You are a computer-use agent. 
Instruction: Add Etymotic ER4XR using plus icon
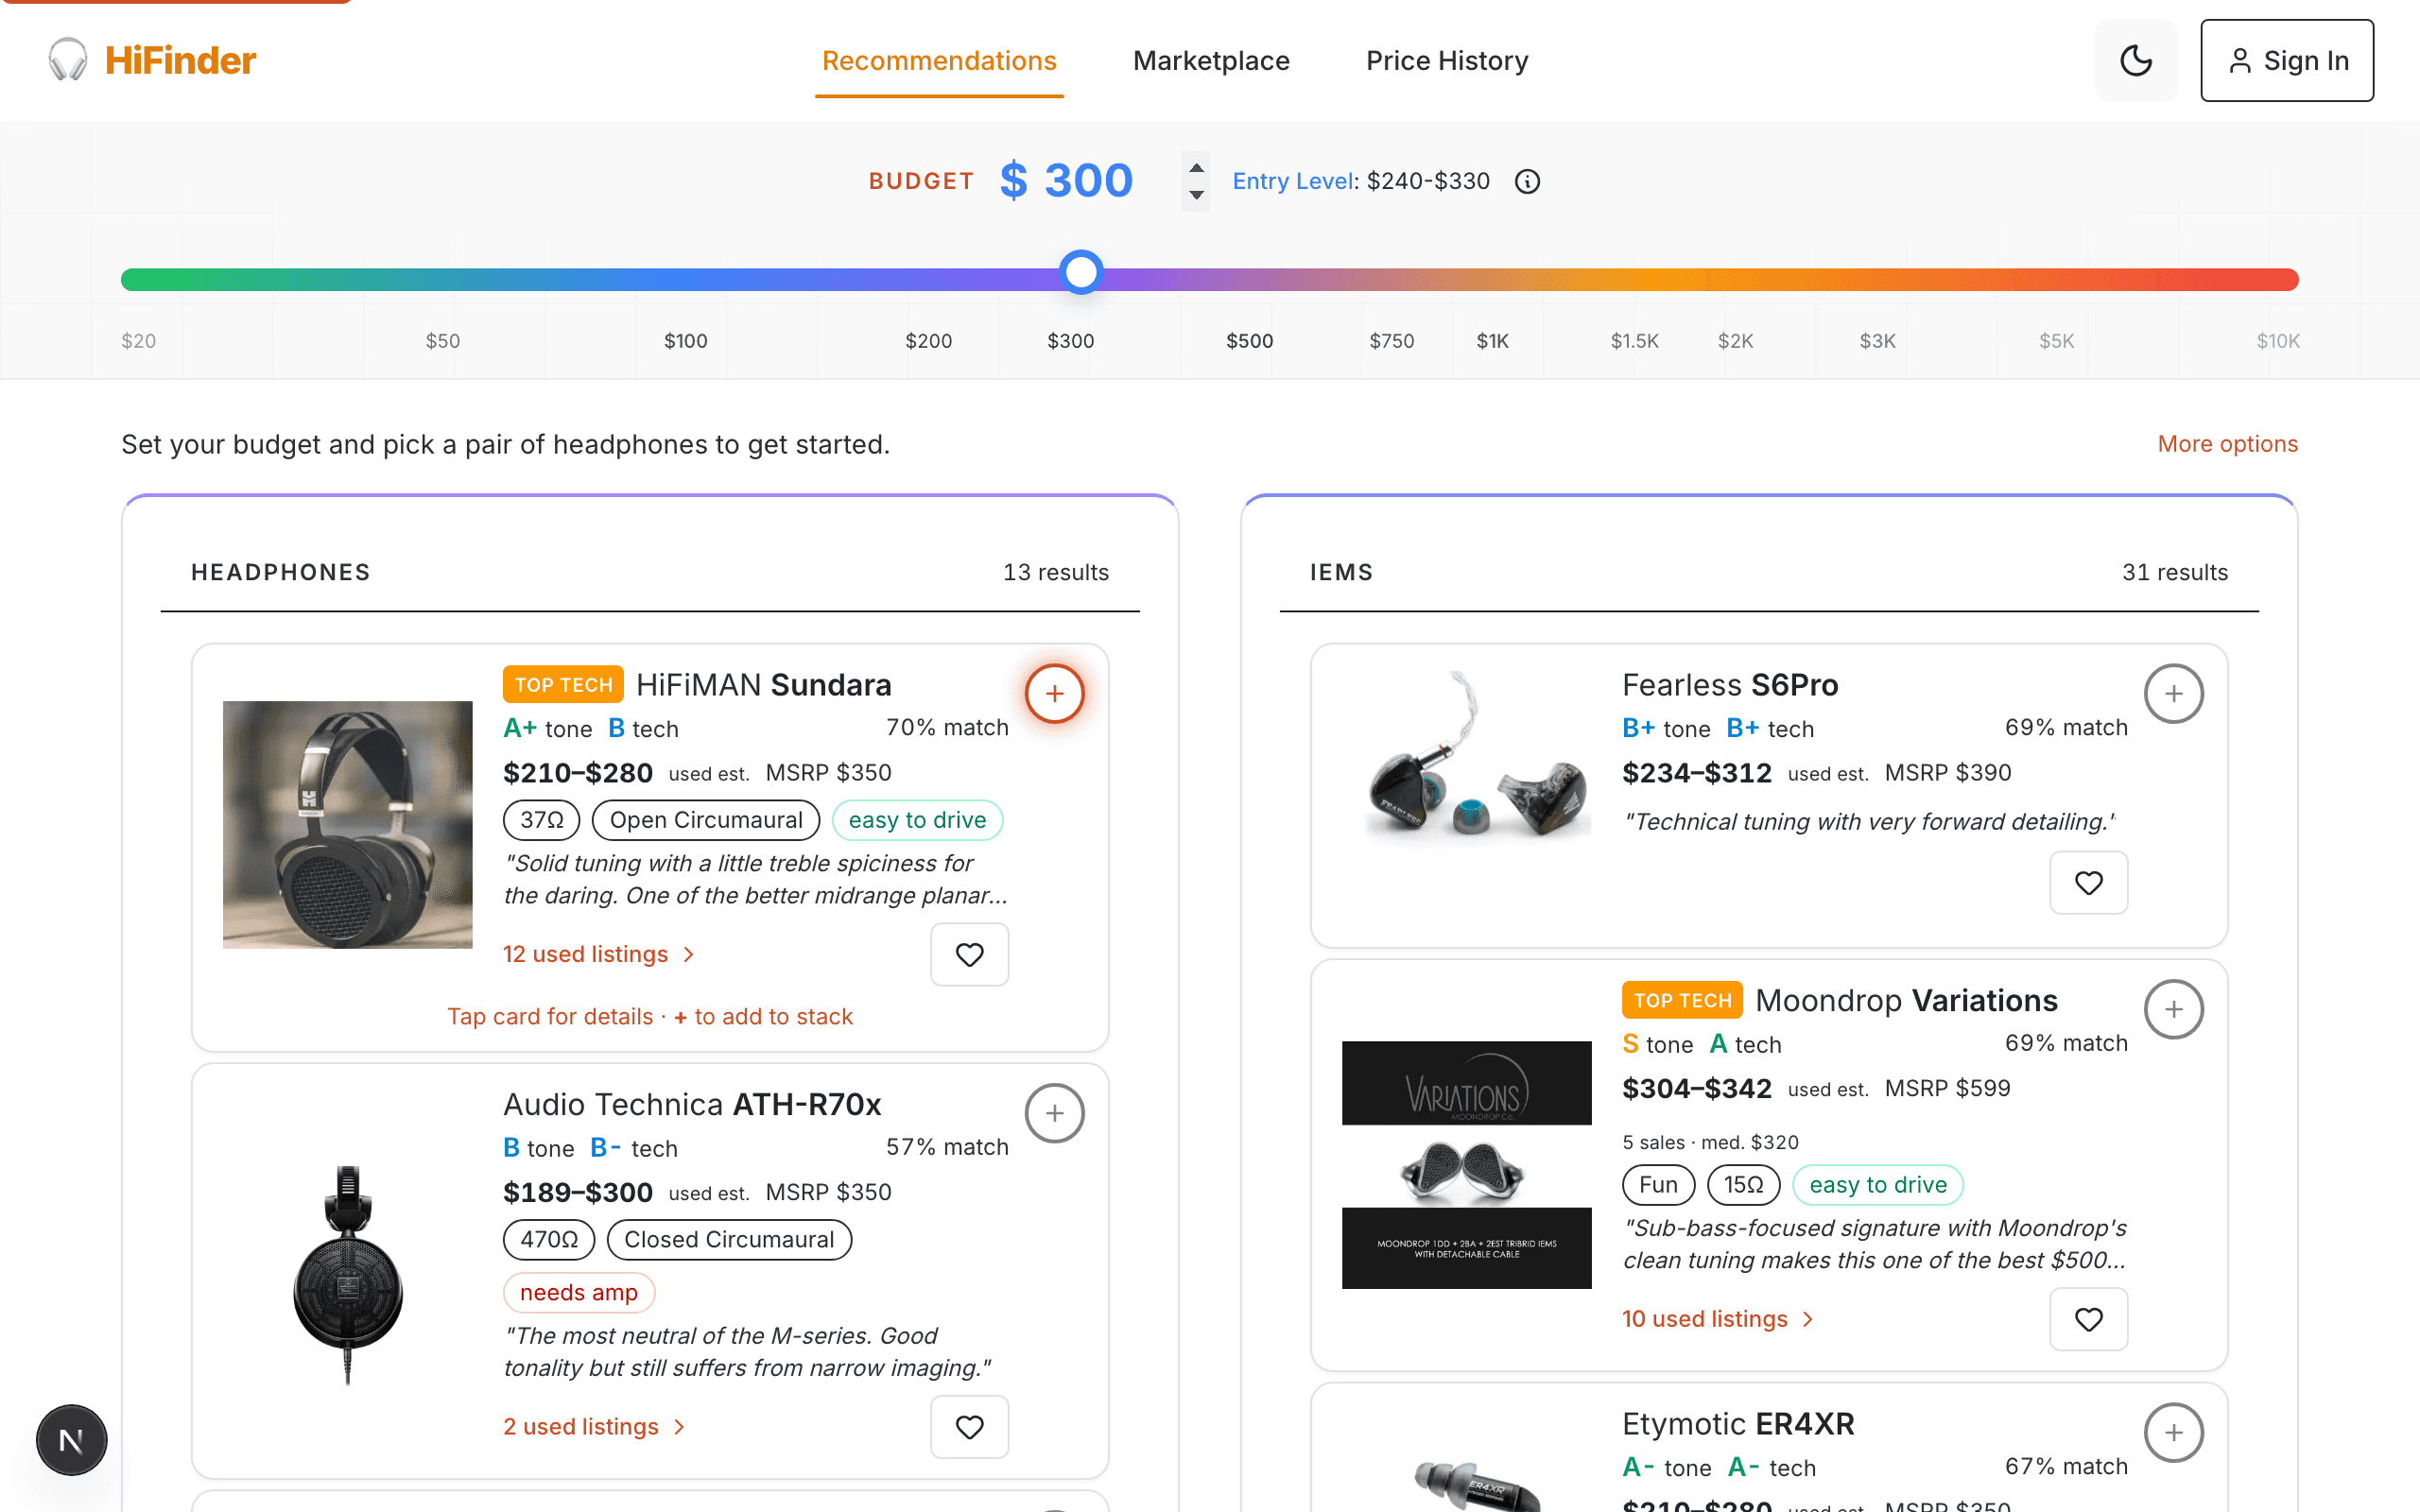pos(2175,1432)
